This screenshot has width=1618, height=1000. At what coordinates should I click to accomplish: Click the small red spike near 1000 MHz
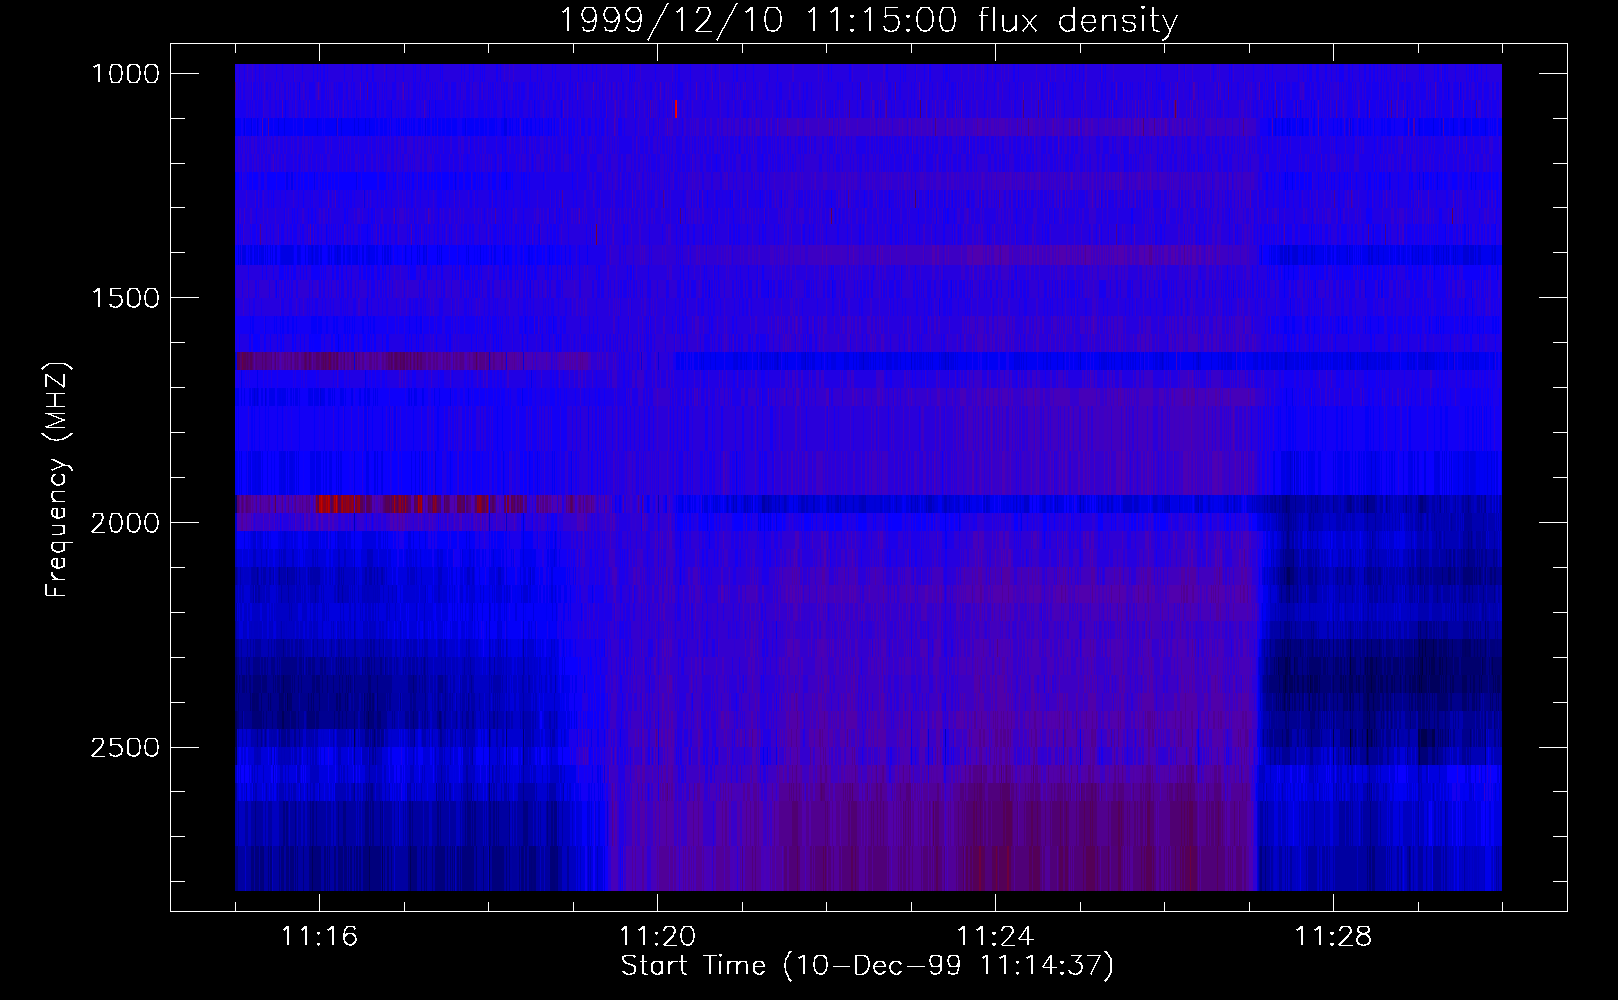[x=676, y=108]
